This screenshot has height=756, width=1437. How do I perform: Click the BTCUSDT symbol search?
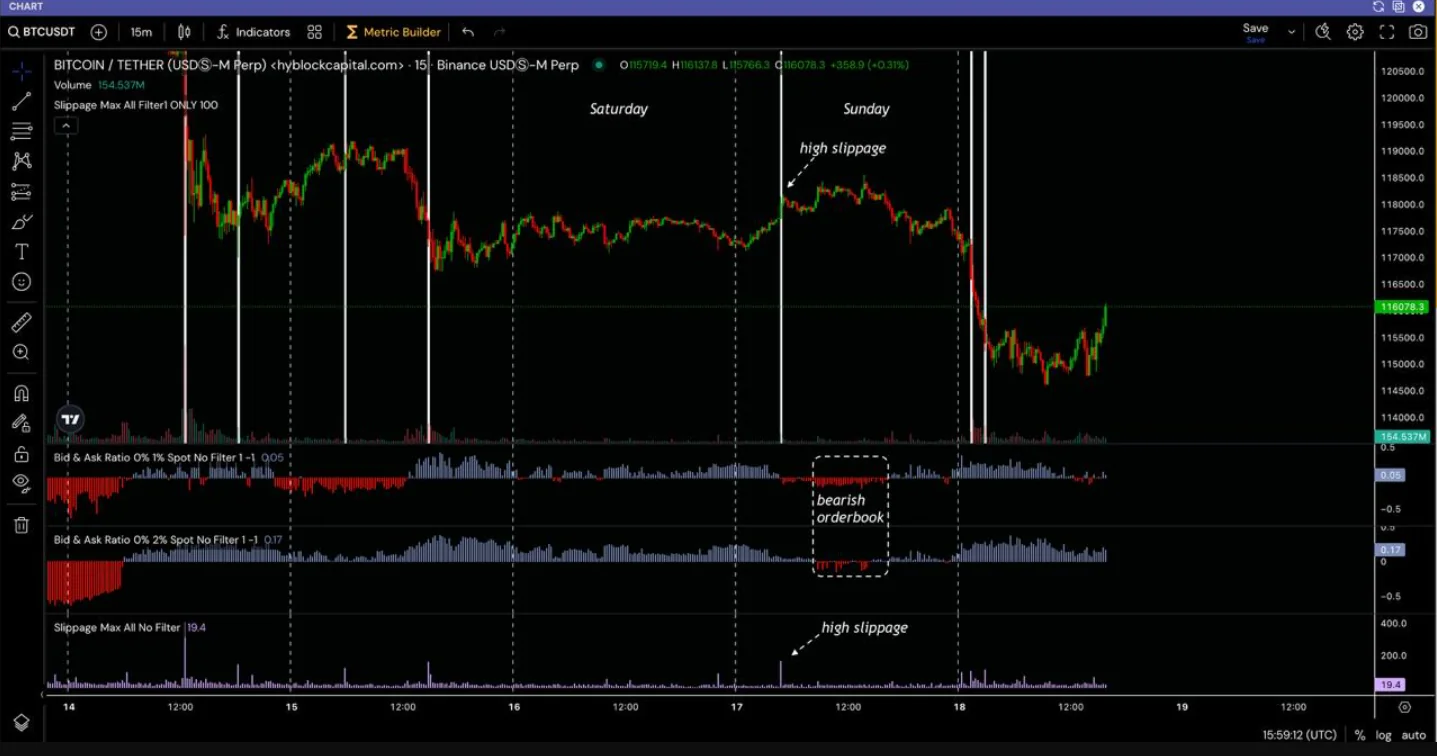(42, 32)
